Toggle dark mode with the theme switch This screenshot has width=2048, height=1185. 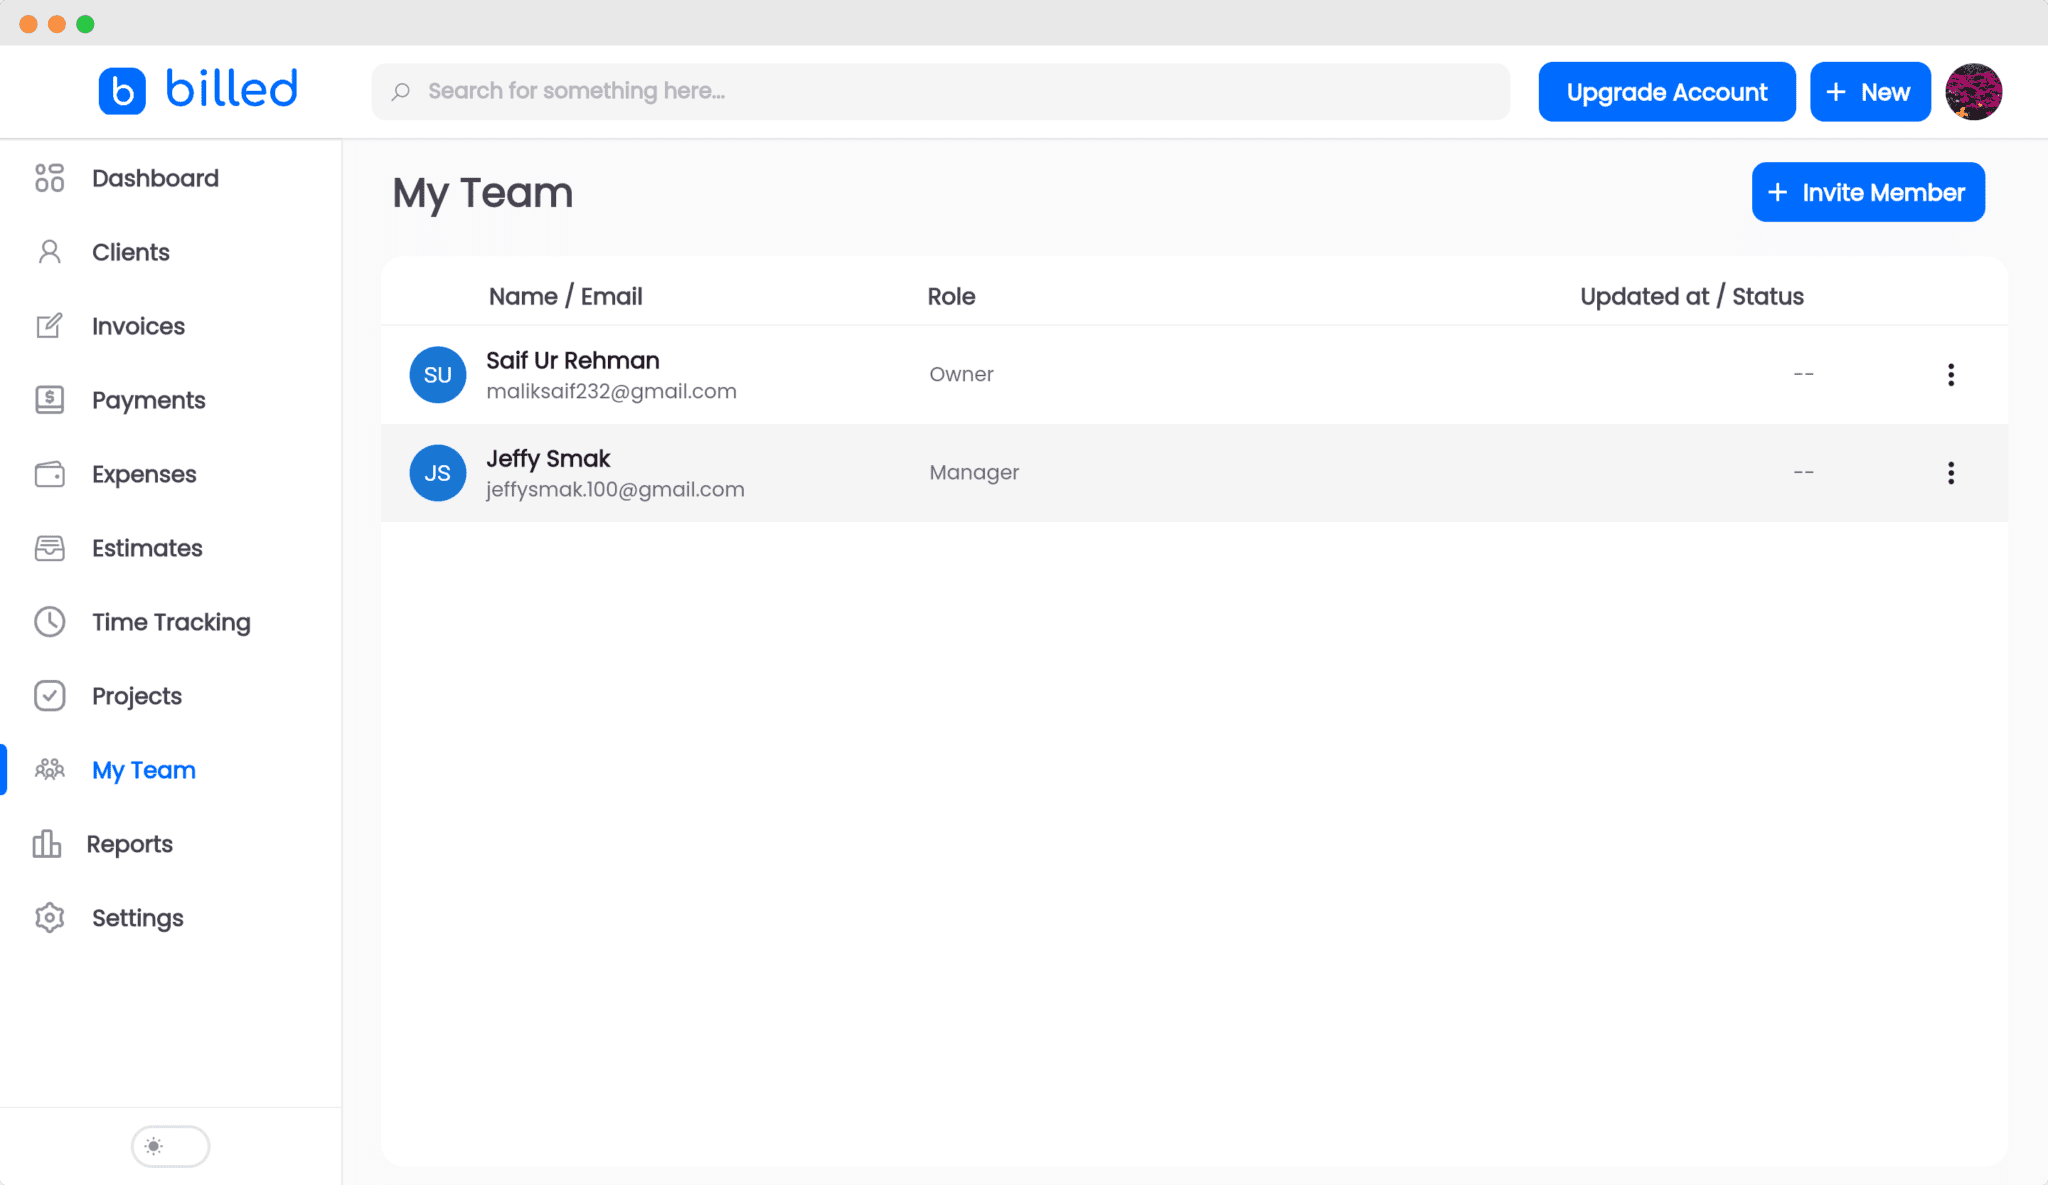pyautogui.click(x=170, y=1146)
